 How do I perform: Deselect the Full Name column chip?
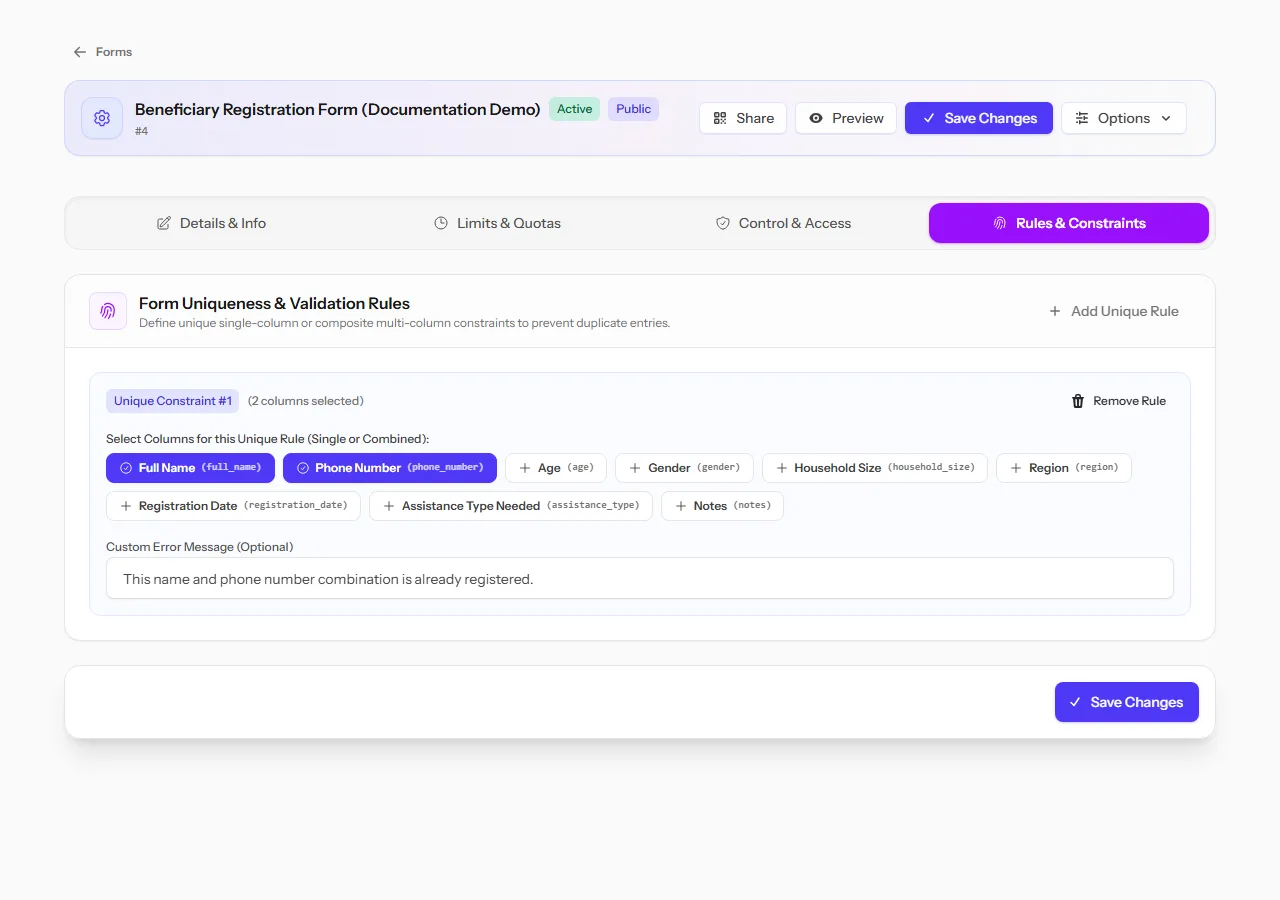(190, 468)
